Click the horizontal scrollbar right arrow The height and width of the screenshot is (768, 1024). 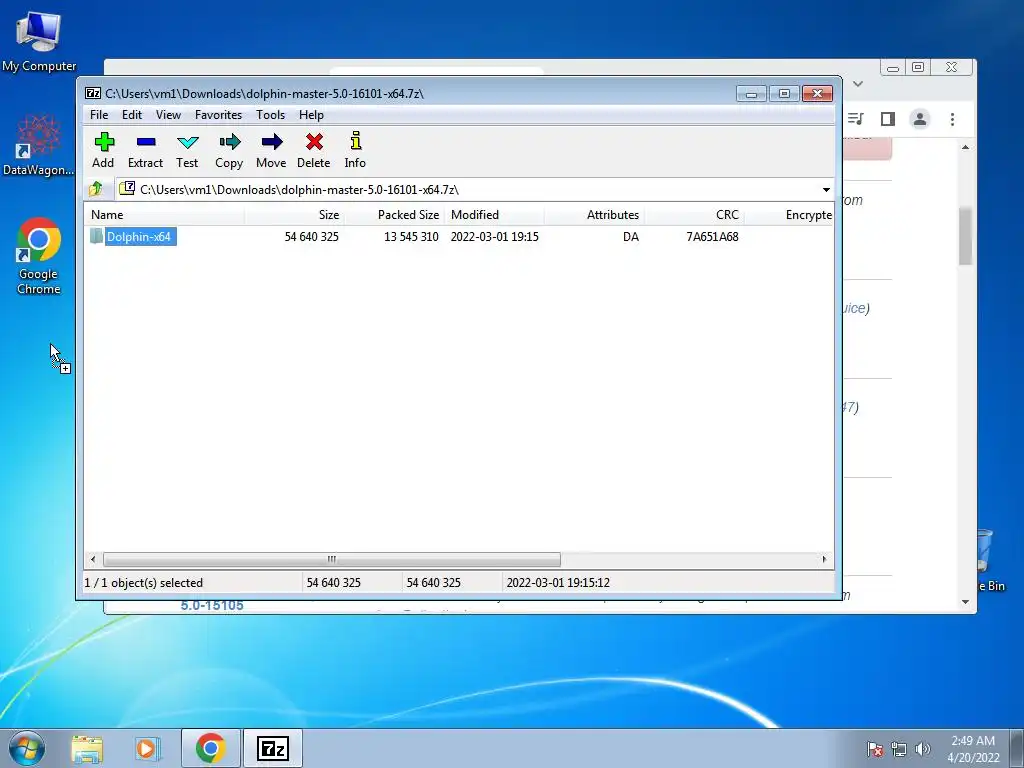tap(824, 560)
